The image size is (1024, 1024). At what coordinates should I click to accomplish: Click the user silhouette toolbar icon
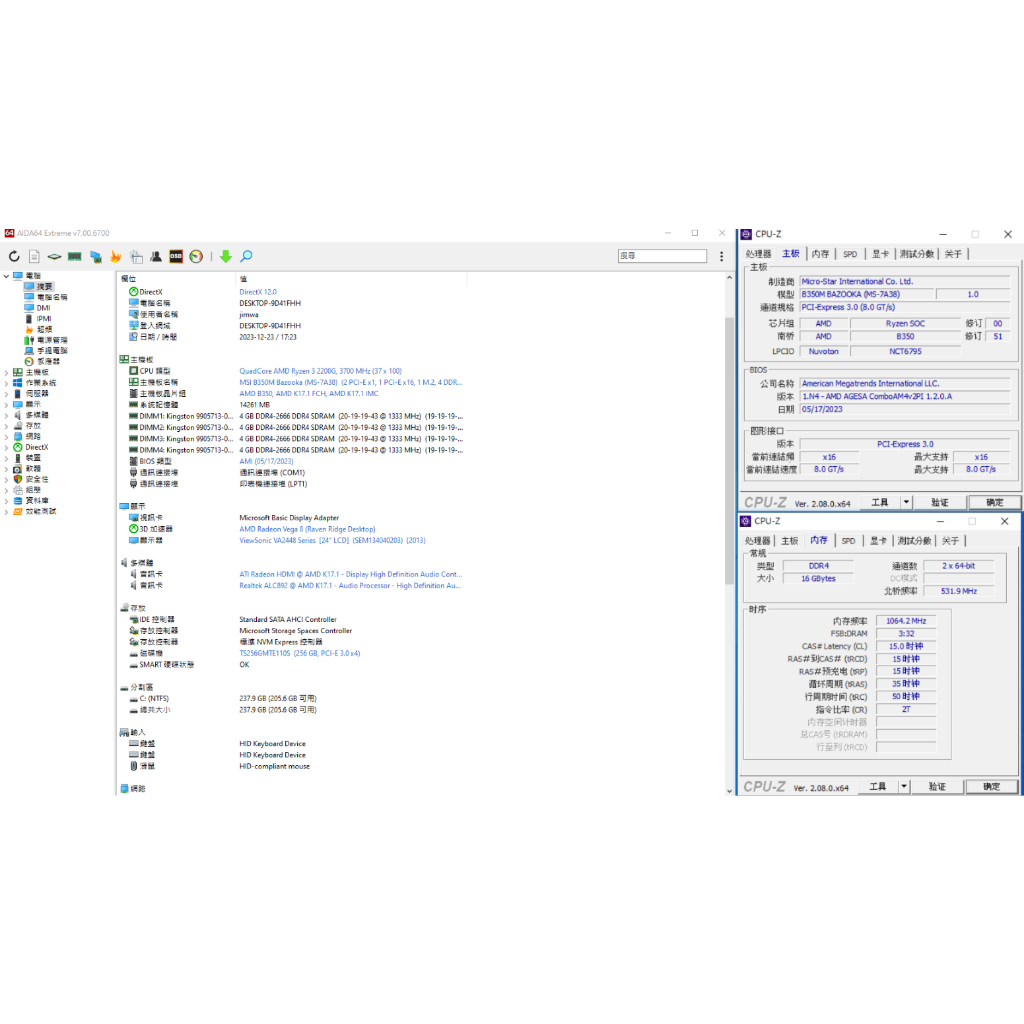pyautogui.click(x=156, y=257)
